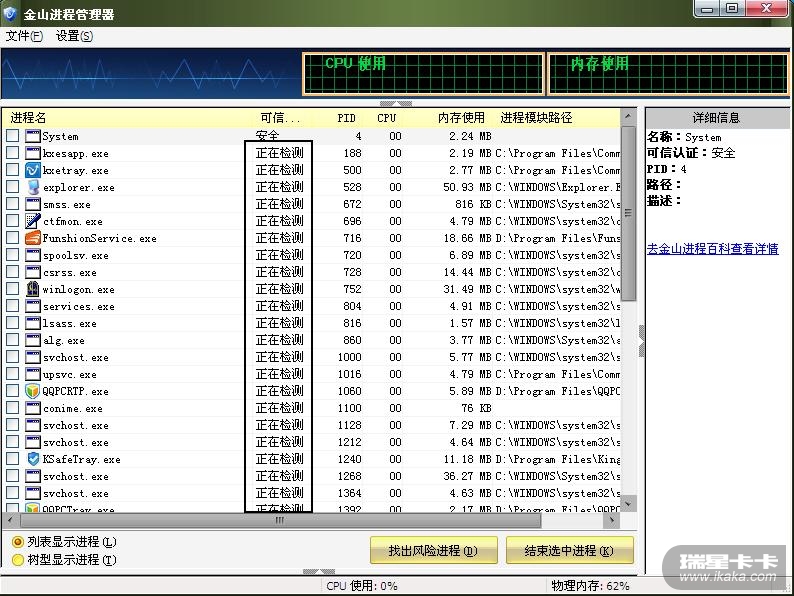This screenshot has width=794, height=596.
Task: Check the box next to smss.exe
Action: pos(13,204)
